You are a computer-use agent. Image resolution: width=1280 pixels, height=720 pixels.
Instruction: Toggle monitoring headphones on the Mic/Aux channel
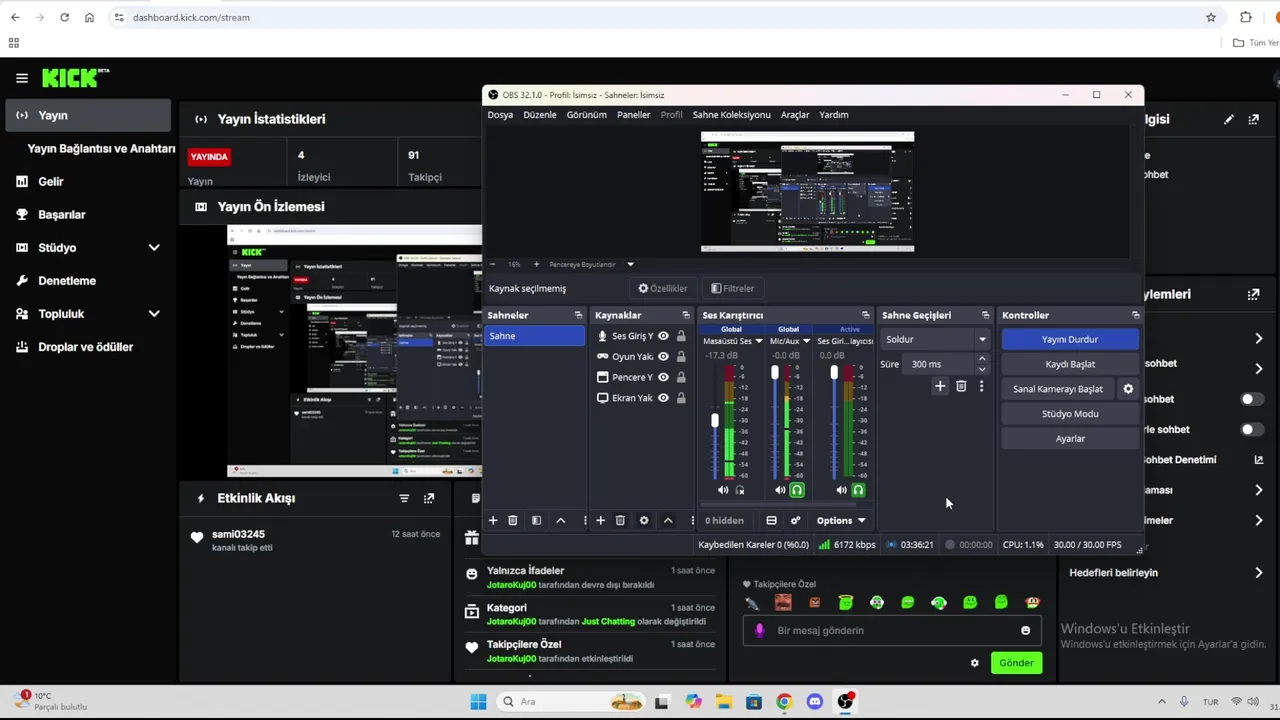(797, 490)
